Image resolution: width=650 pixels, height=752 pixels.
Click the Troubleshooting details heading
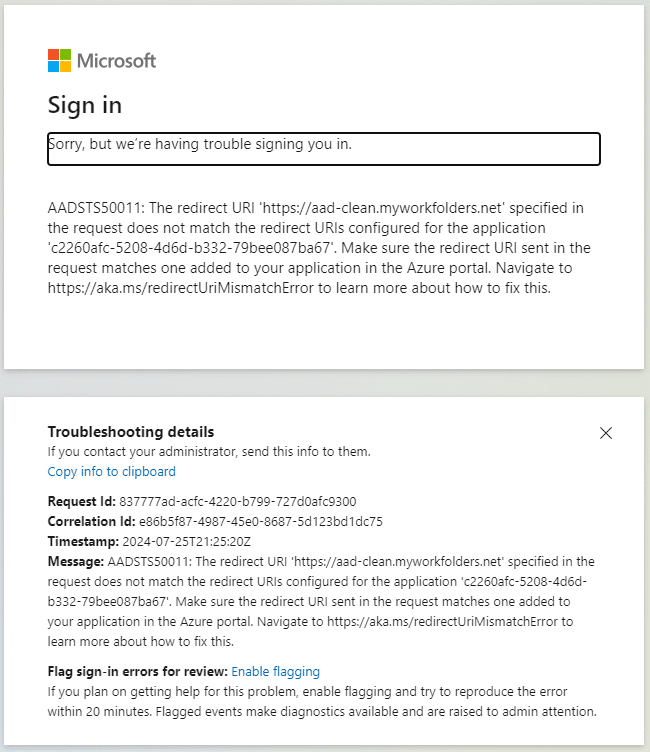[131, 432]
